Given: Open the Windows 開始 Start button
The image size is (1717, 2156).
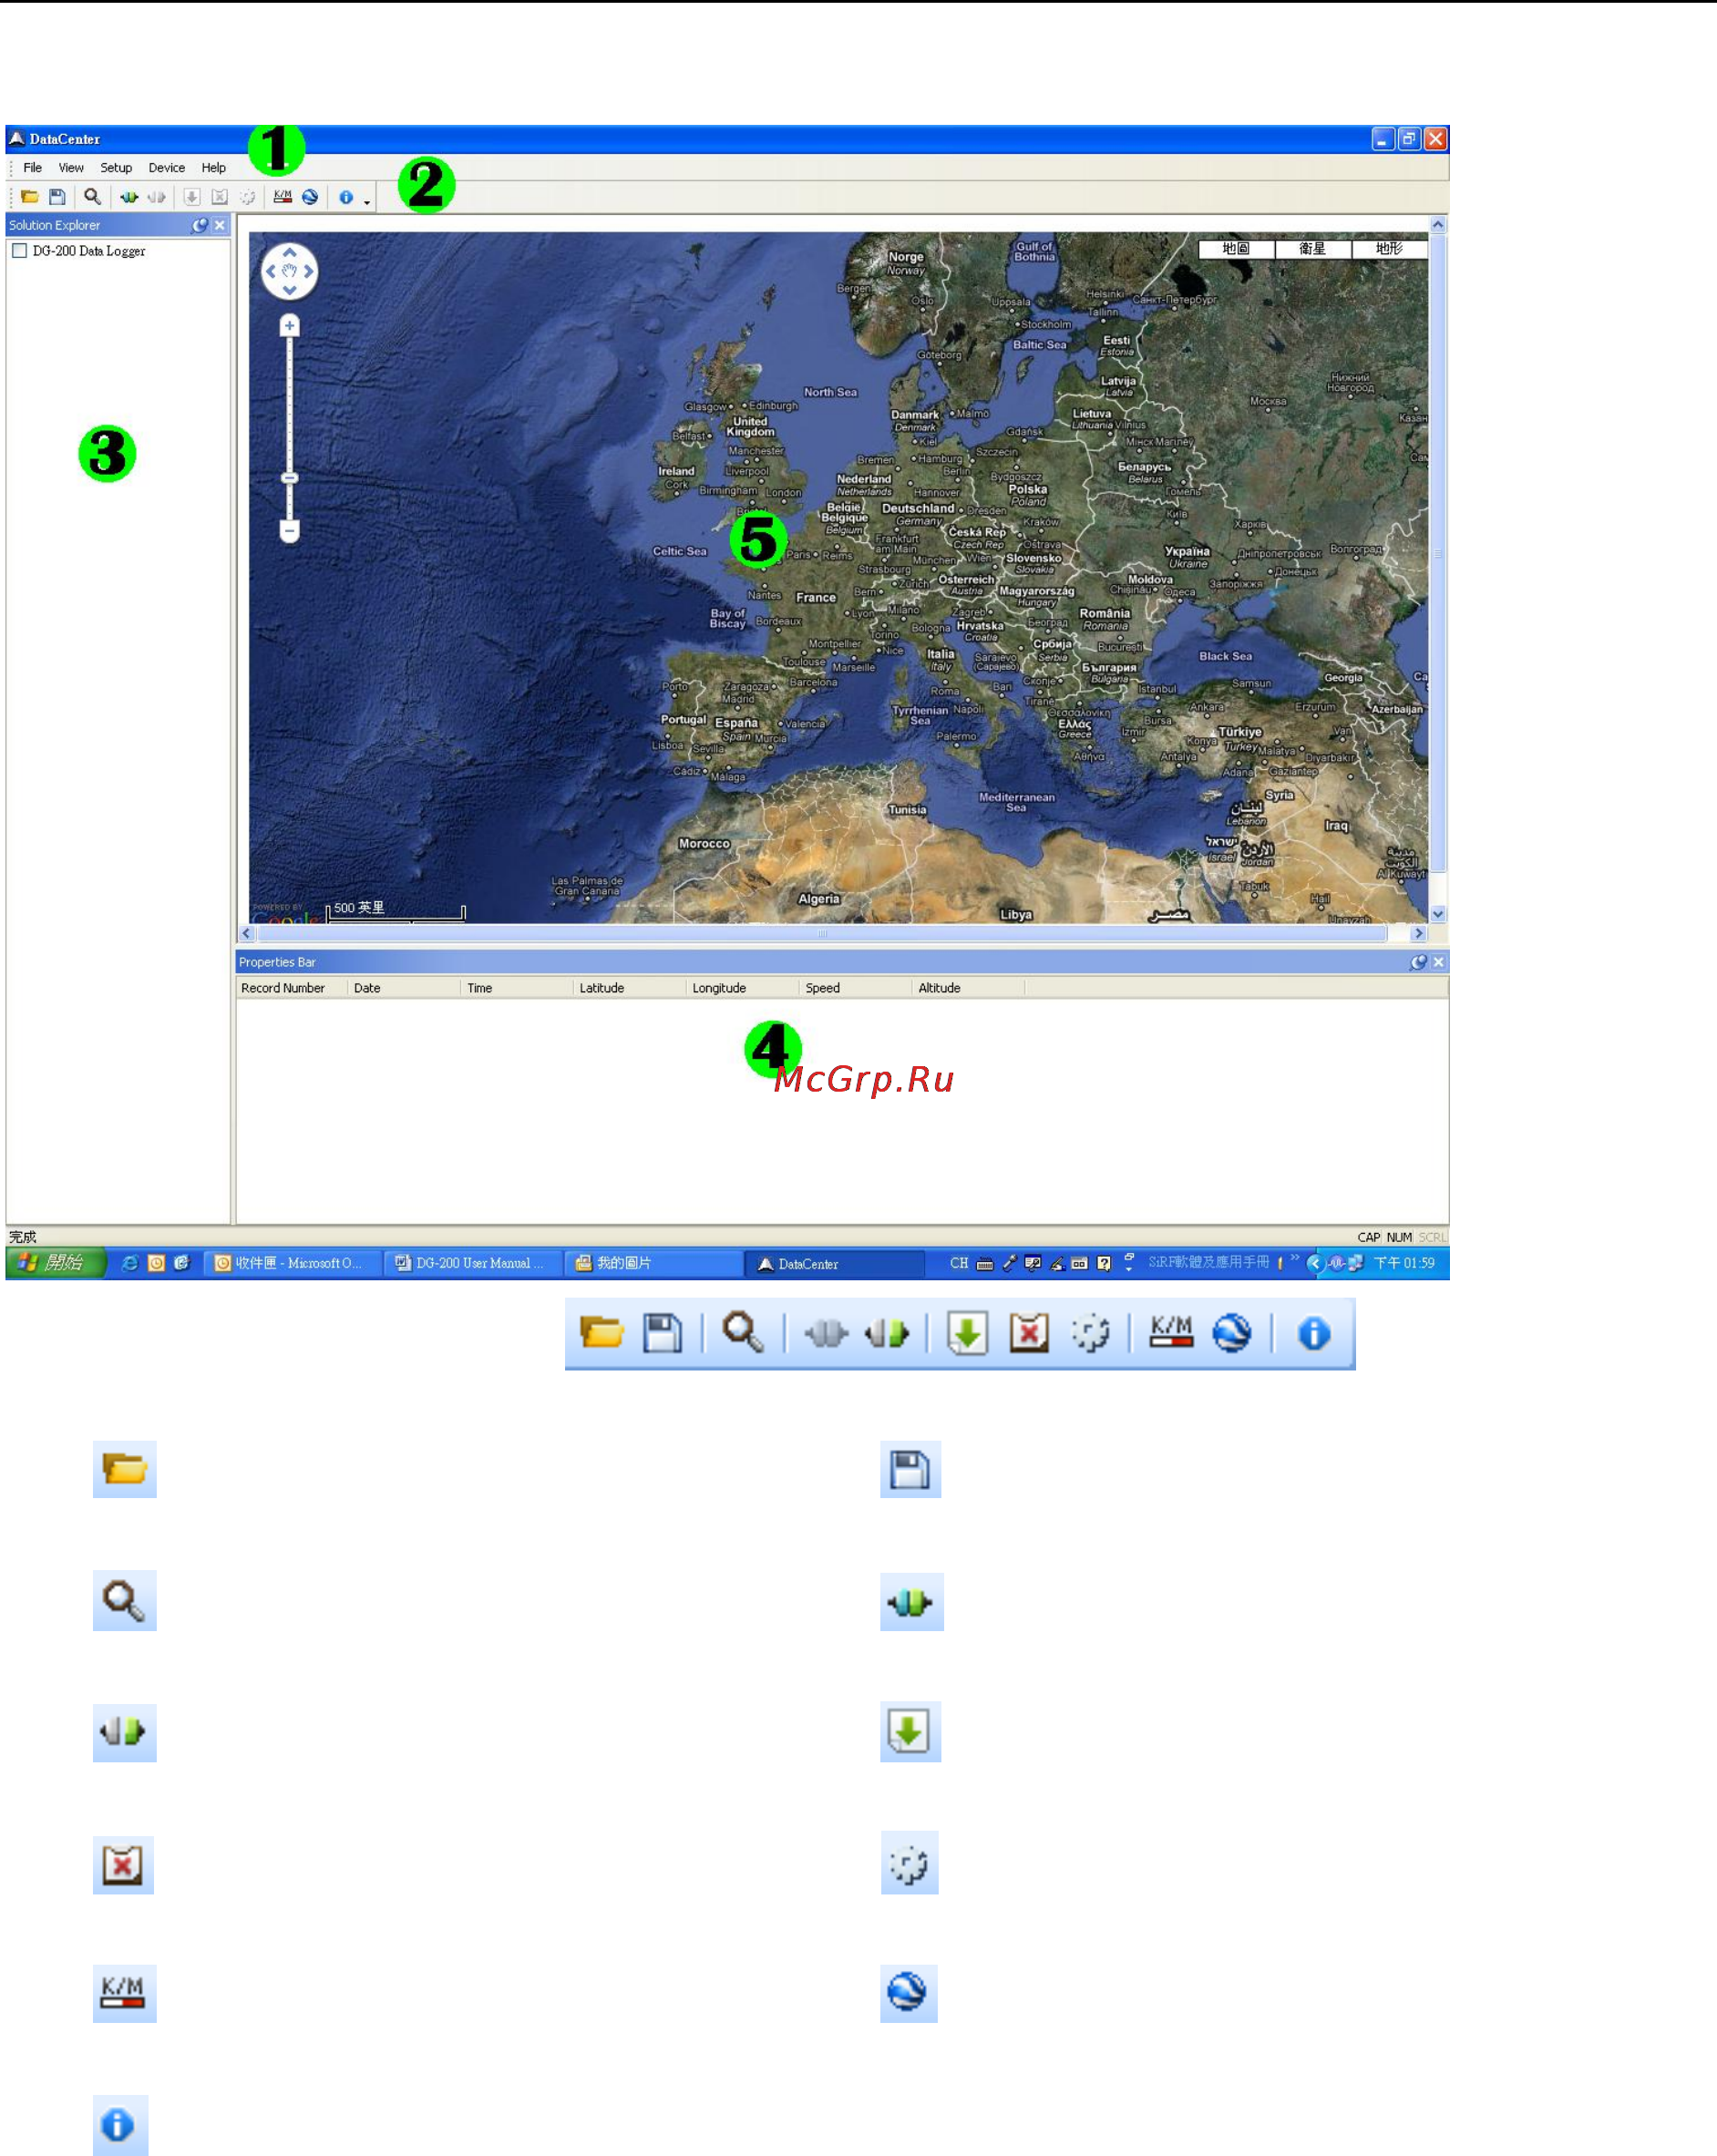Looking at the screenshot, I should (56, 1263).
